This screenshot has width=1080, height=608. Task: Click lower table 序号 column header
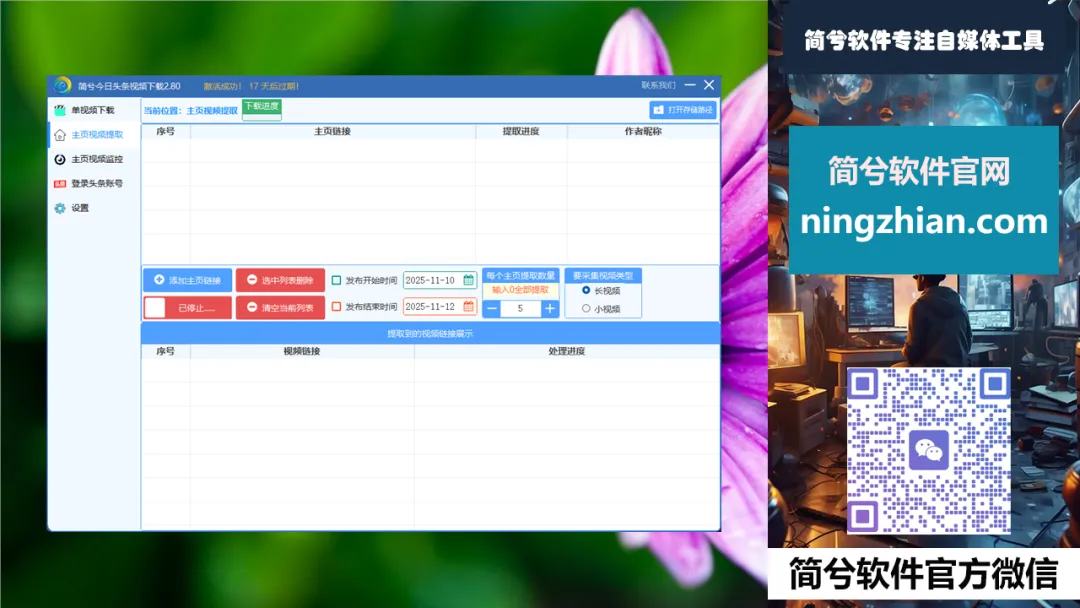(x=165, y=351)
